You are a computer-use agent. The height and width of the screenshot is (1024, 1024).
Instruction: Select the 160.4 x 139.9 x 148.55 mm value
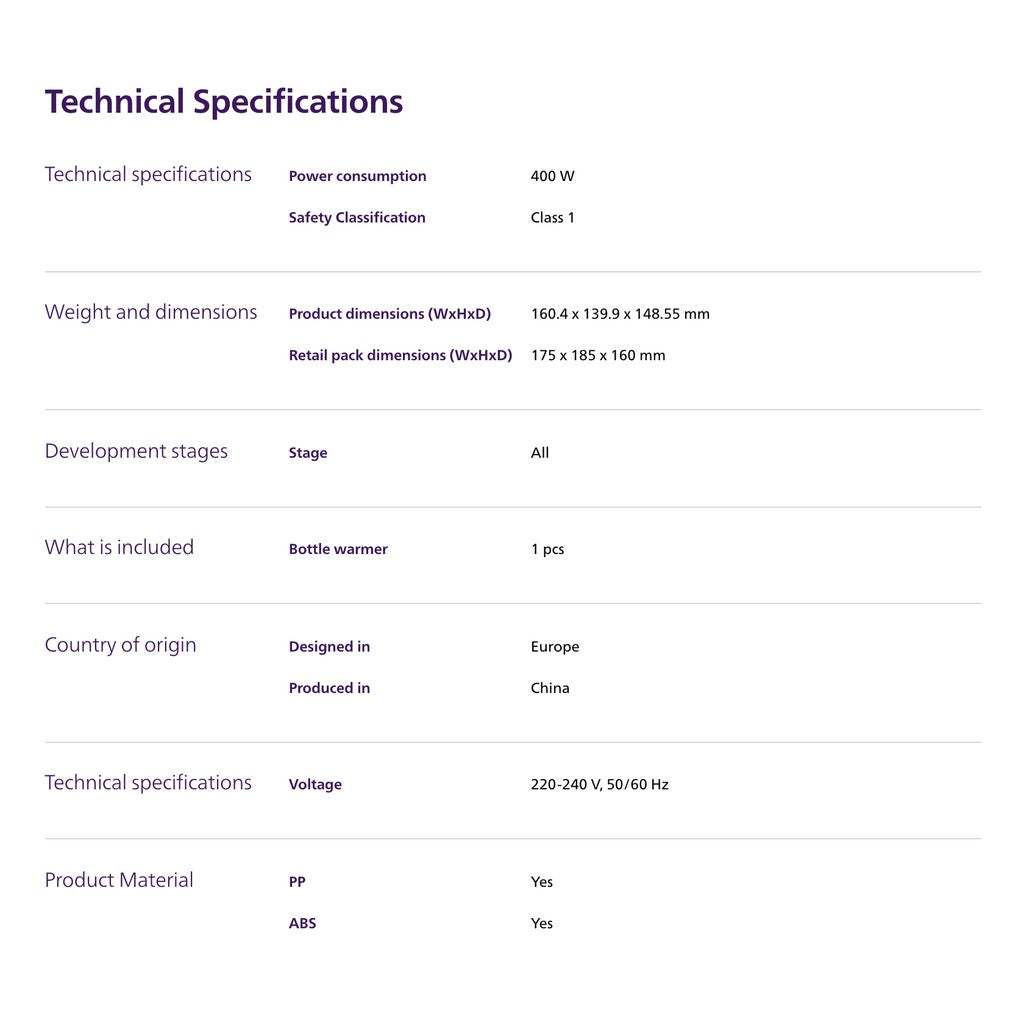coord(620,314)
